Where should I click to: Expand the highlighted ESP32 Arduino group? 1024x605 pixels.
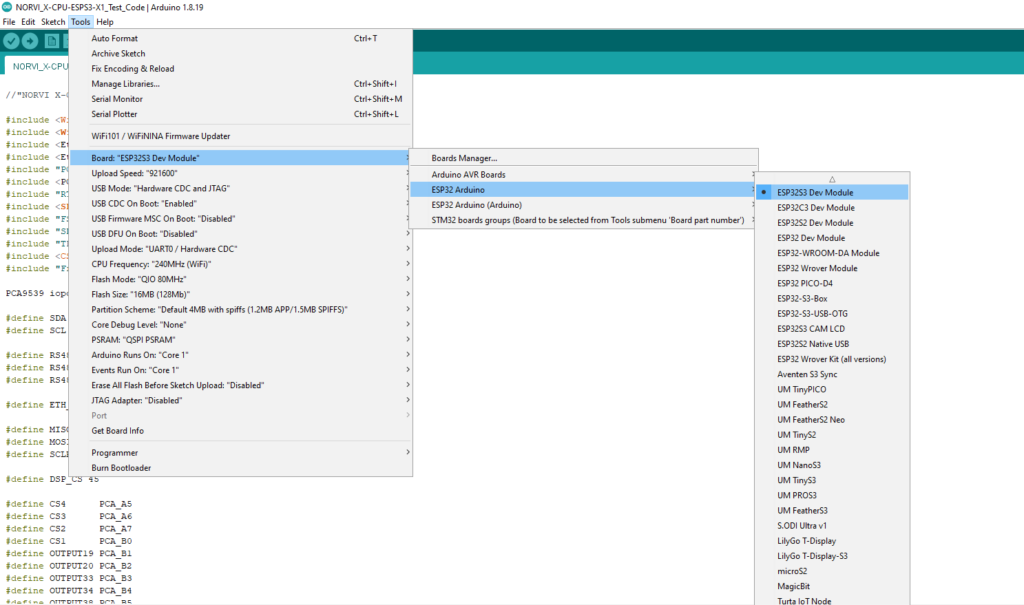[583, 189]
